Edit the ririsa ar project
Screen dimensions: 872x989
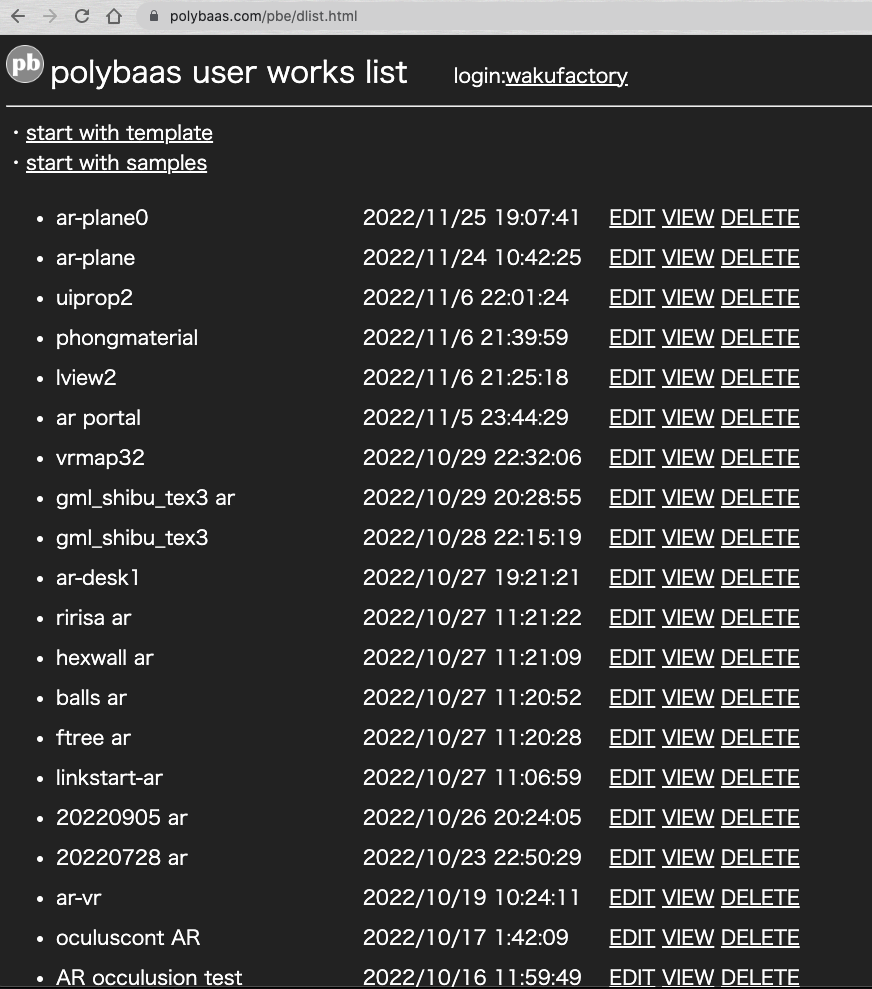631,617
